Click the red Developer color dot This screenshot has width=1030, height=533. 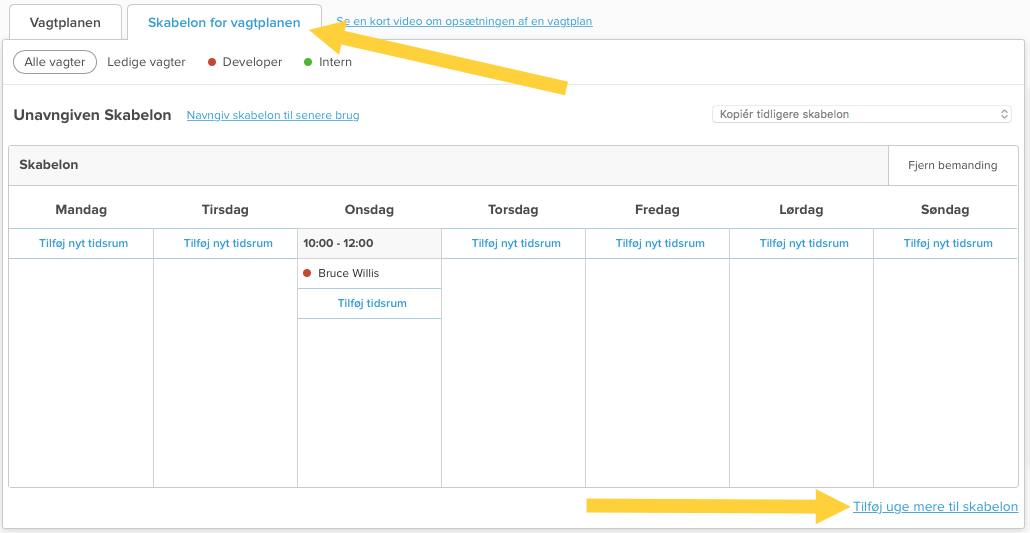click(212, 62)
